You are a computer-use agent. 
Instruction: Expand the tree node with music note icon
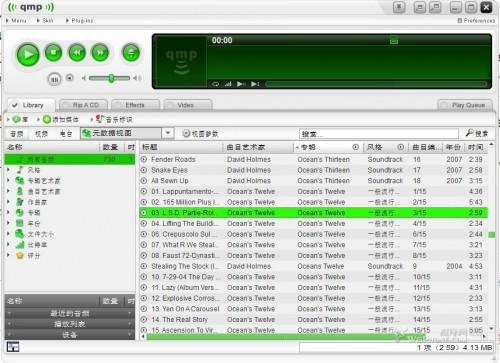click(9, 170)
